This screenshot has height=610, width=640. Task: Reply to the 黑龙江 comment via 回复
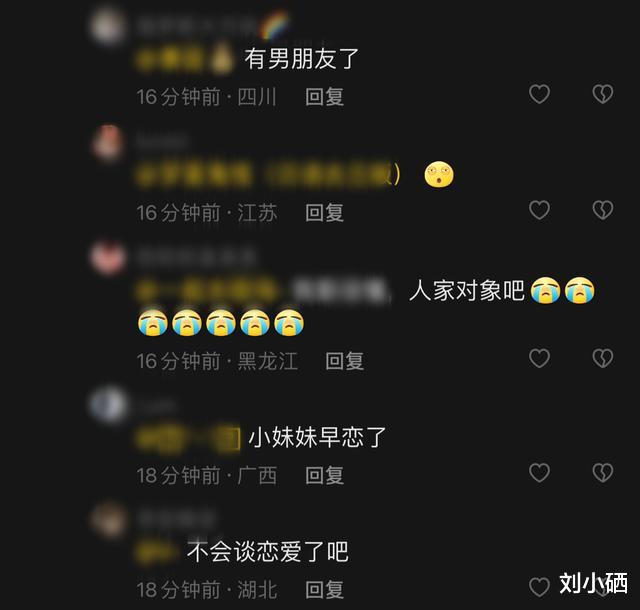[344, 361]
